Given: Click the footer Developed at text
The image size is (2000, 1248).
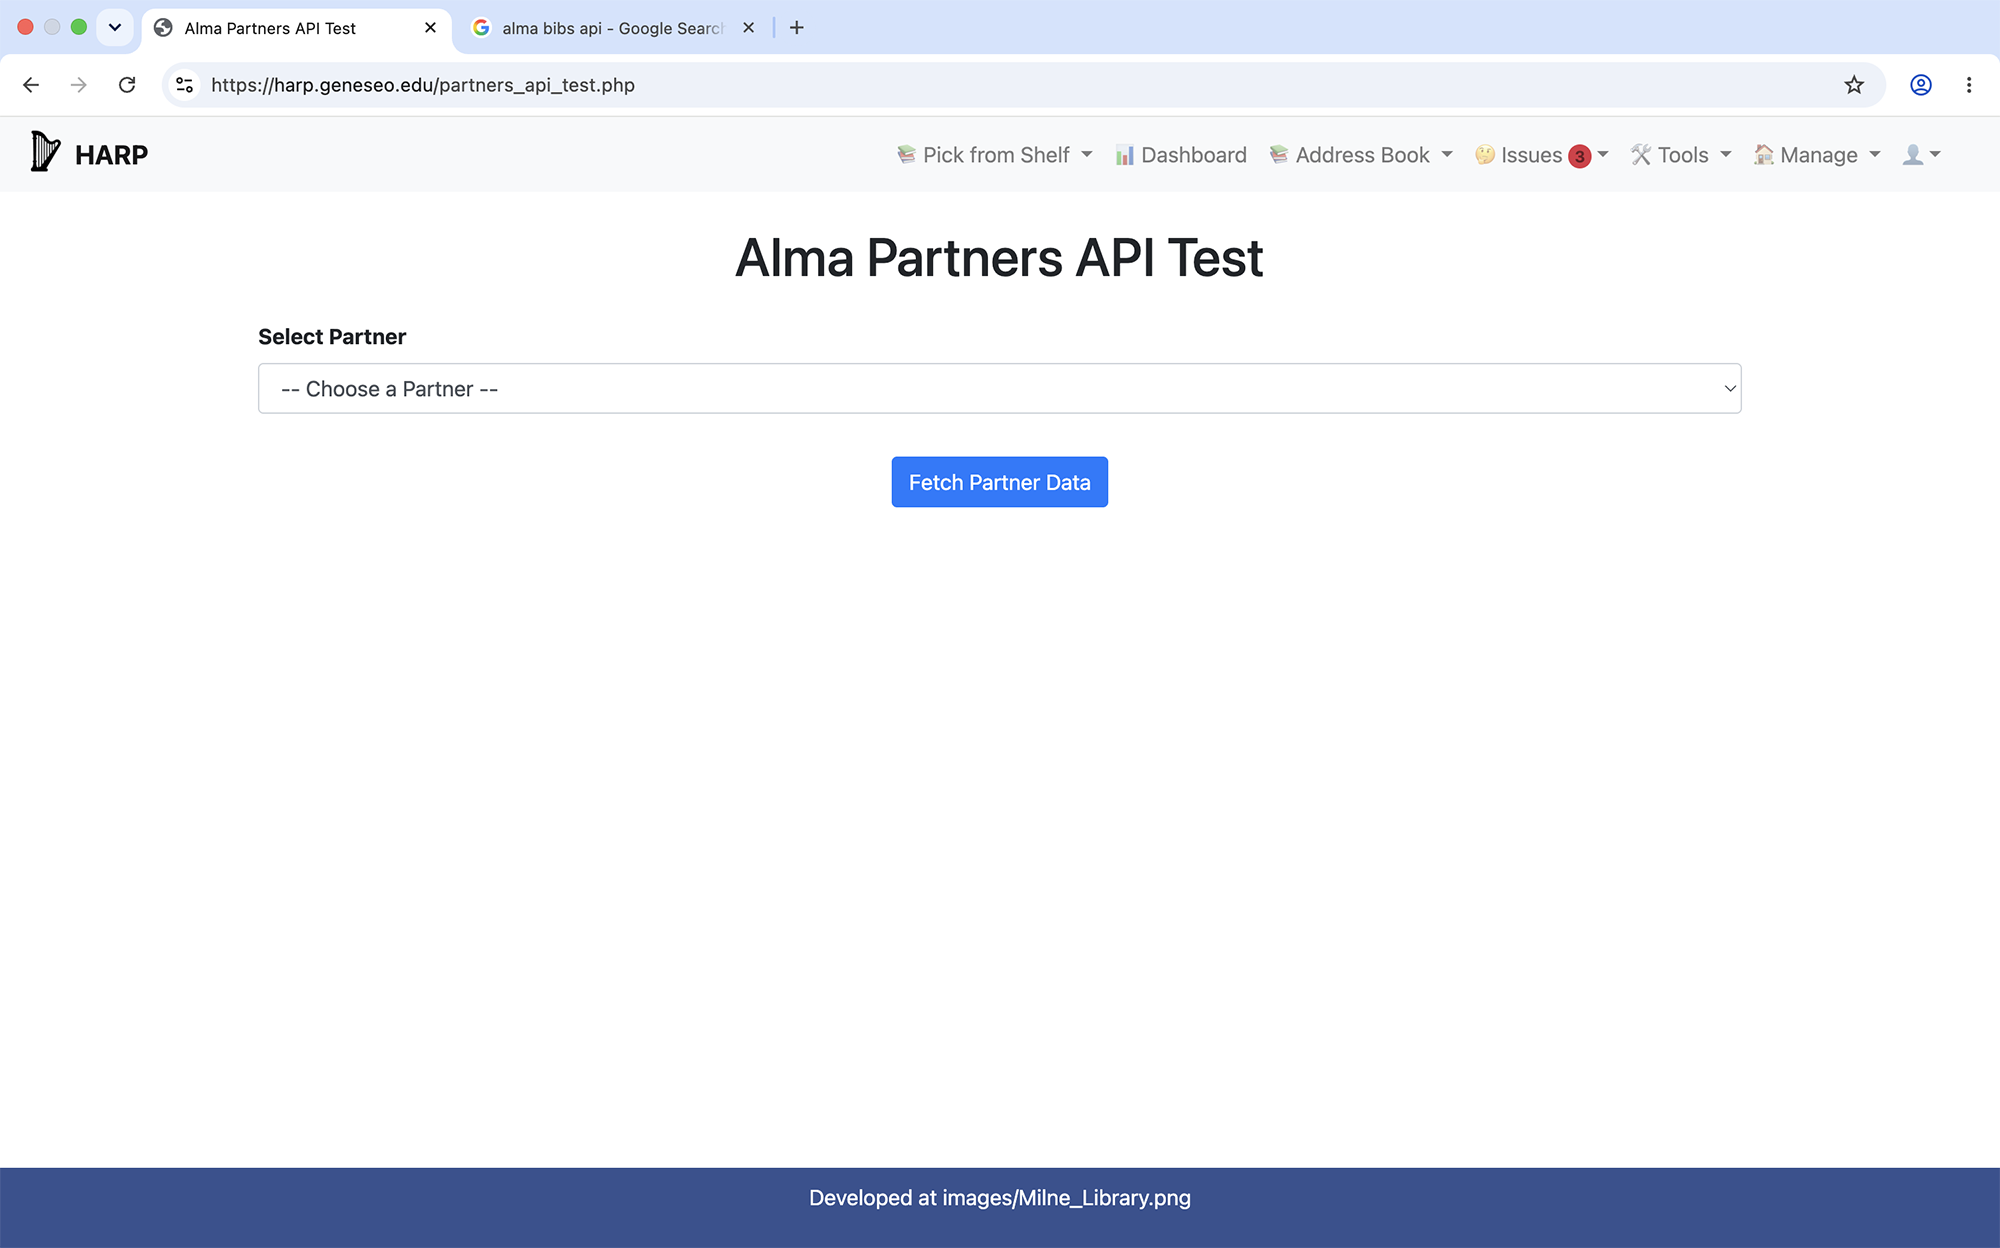Looking at the screenshot, I should (x=999, y=1198).
